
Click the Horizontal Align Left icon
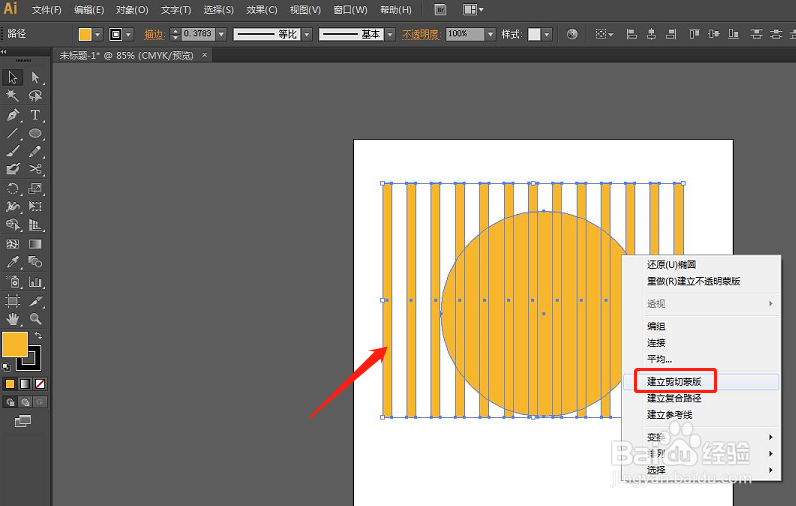click(x=632, y=34)
